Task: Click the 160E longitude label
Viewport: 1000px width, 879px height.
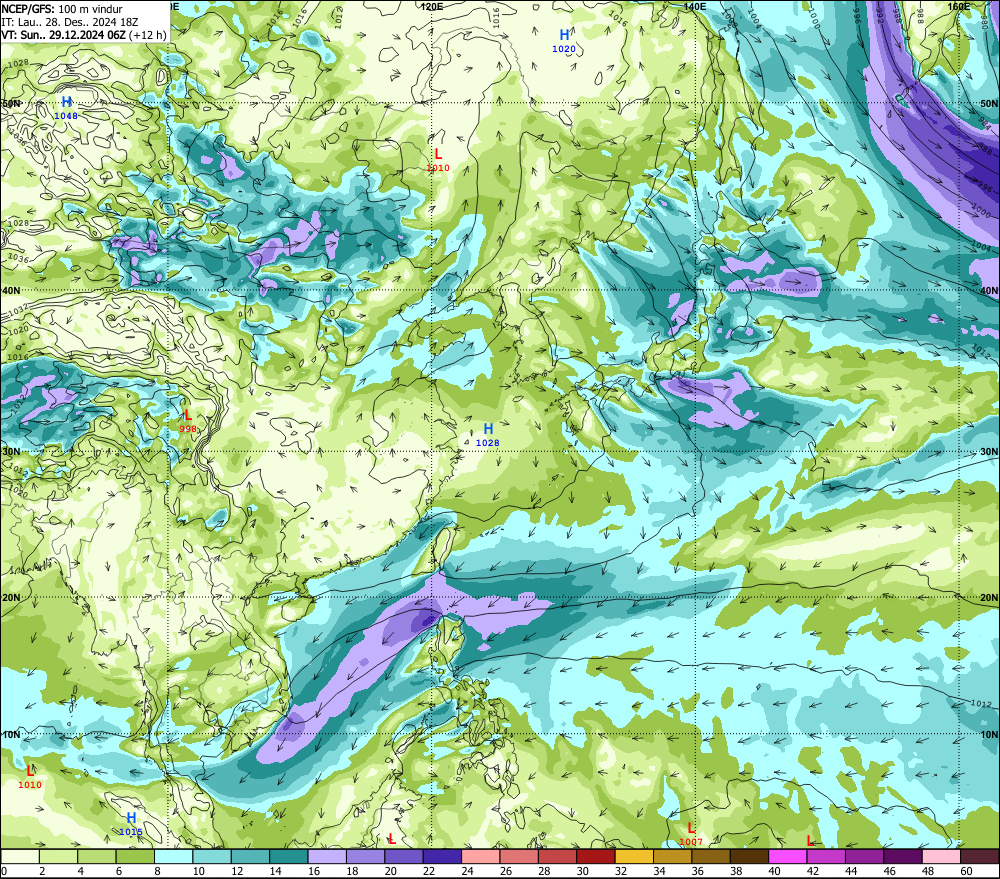Action: [959, 6]
